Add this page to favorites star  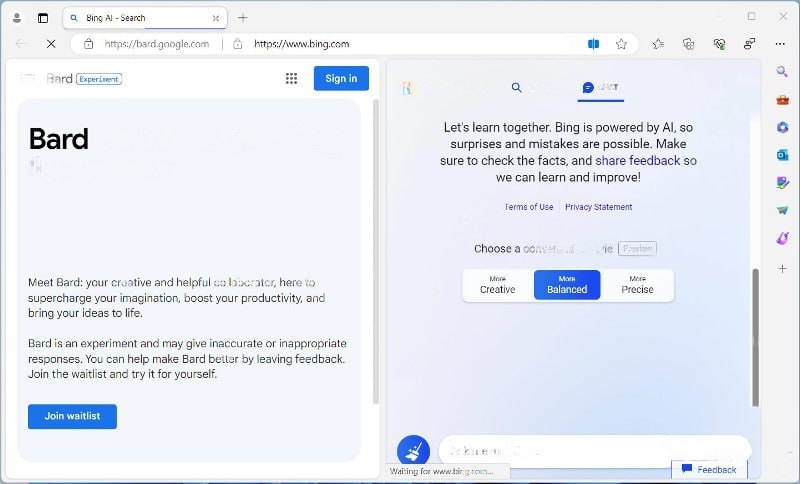[x=621, y=44]
